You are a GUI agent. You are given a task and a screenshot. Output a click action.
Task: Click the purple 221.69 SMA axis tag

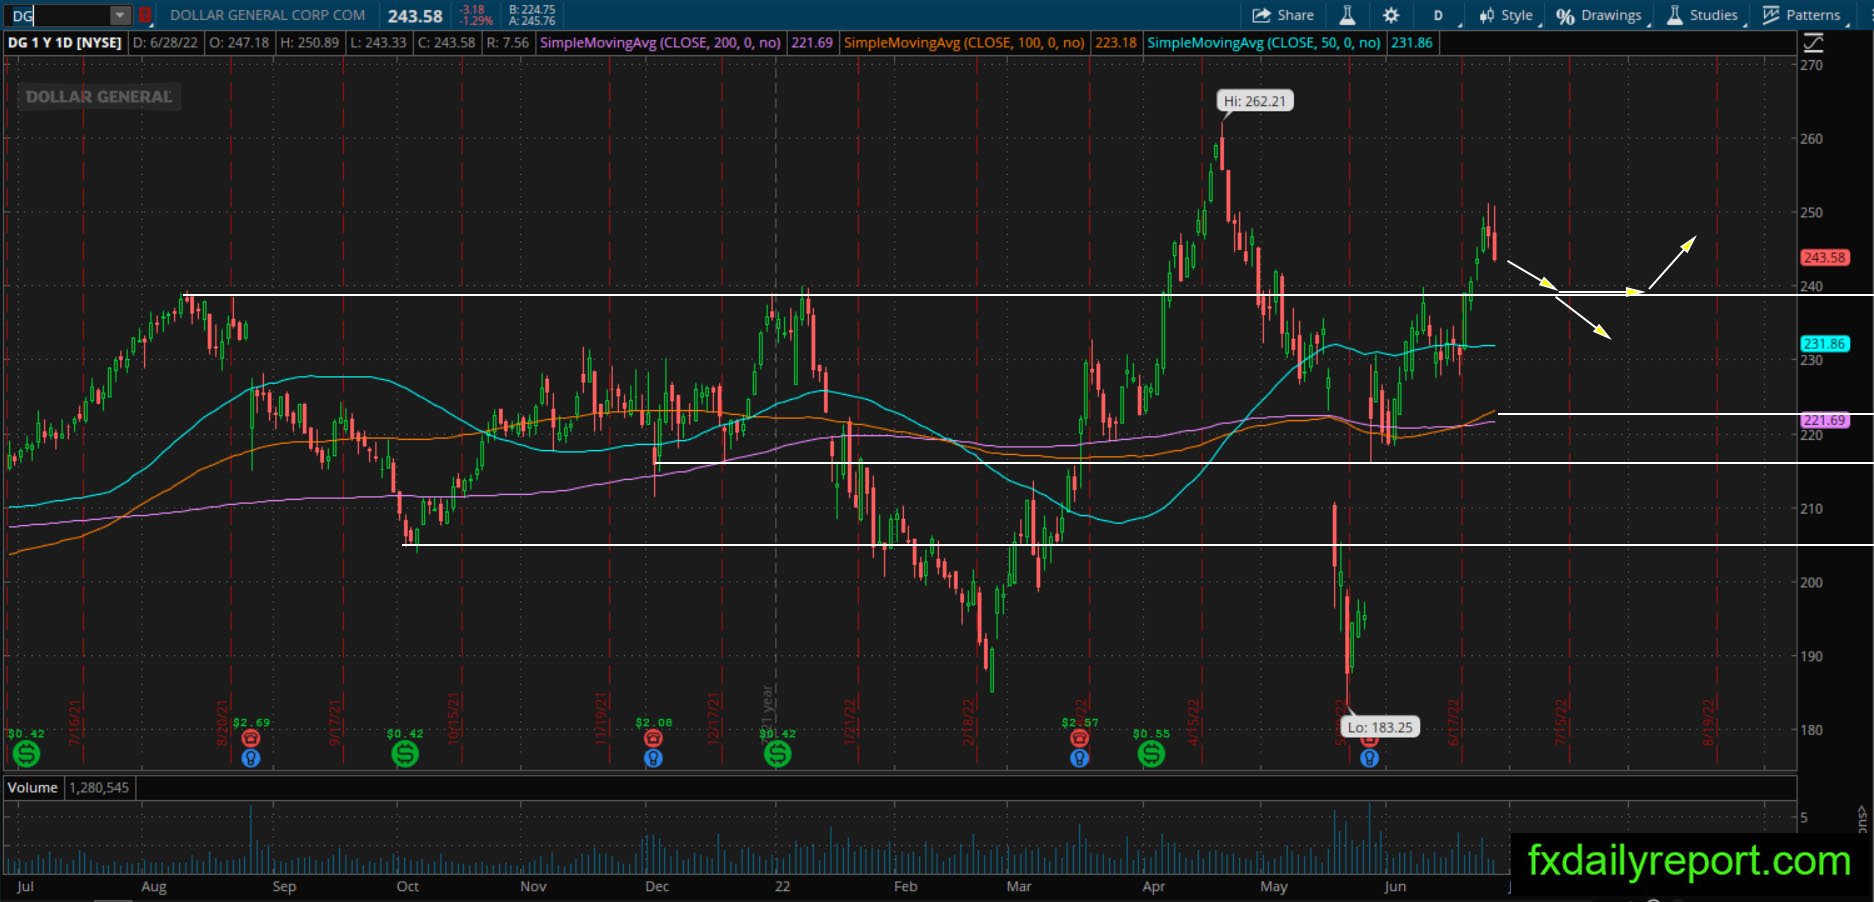[x=1824, y=420]
